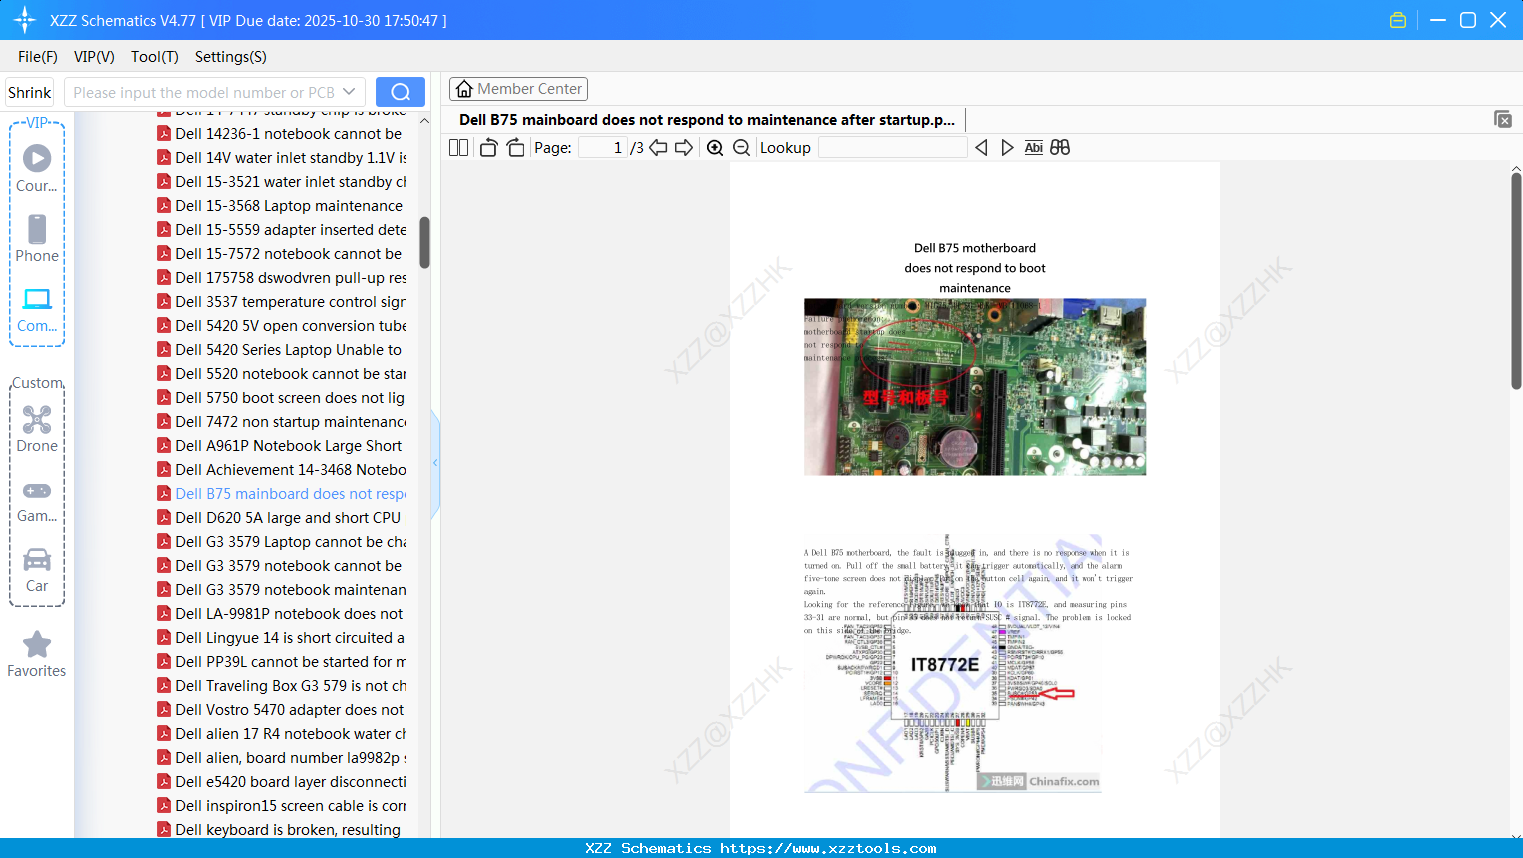Open 'Dell 3537 temperature control' file
The image size is (1523, 858).
(x=282, y=302)
